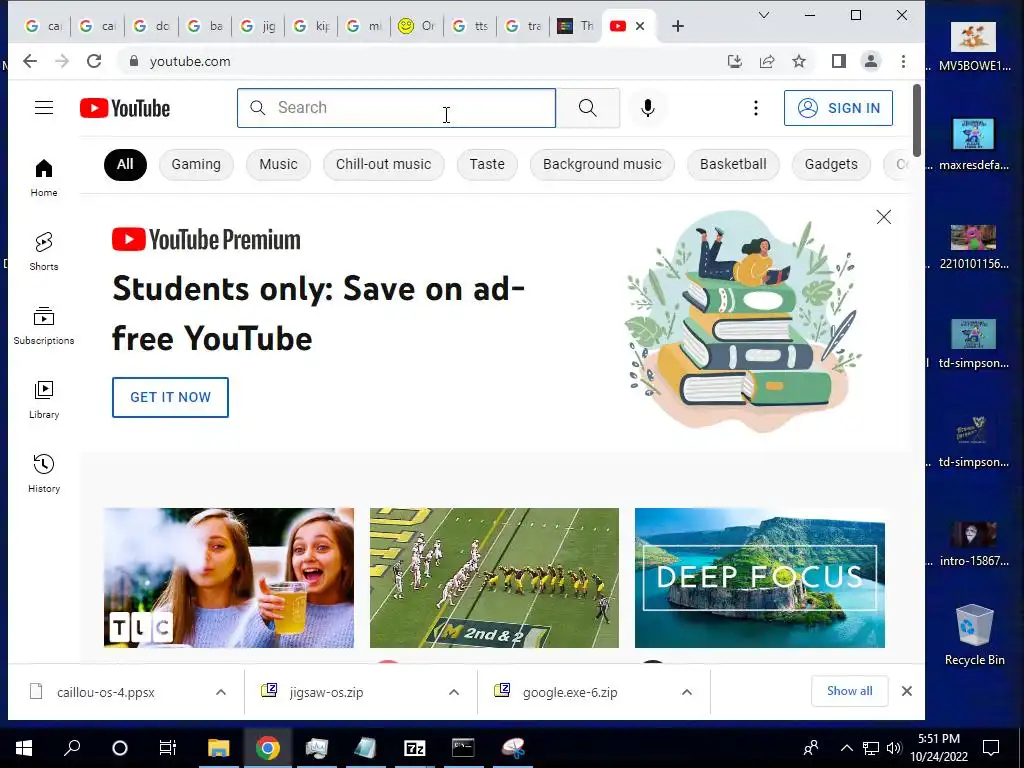The height and width of the screenshot is (768, 1024).
Task: Click the install app icon in address bar
Action: [x=735, y=61]
